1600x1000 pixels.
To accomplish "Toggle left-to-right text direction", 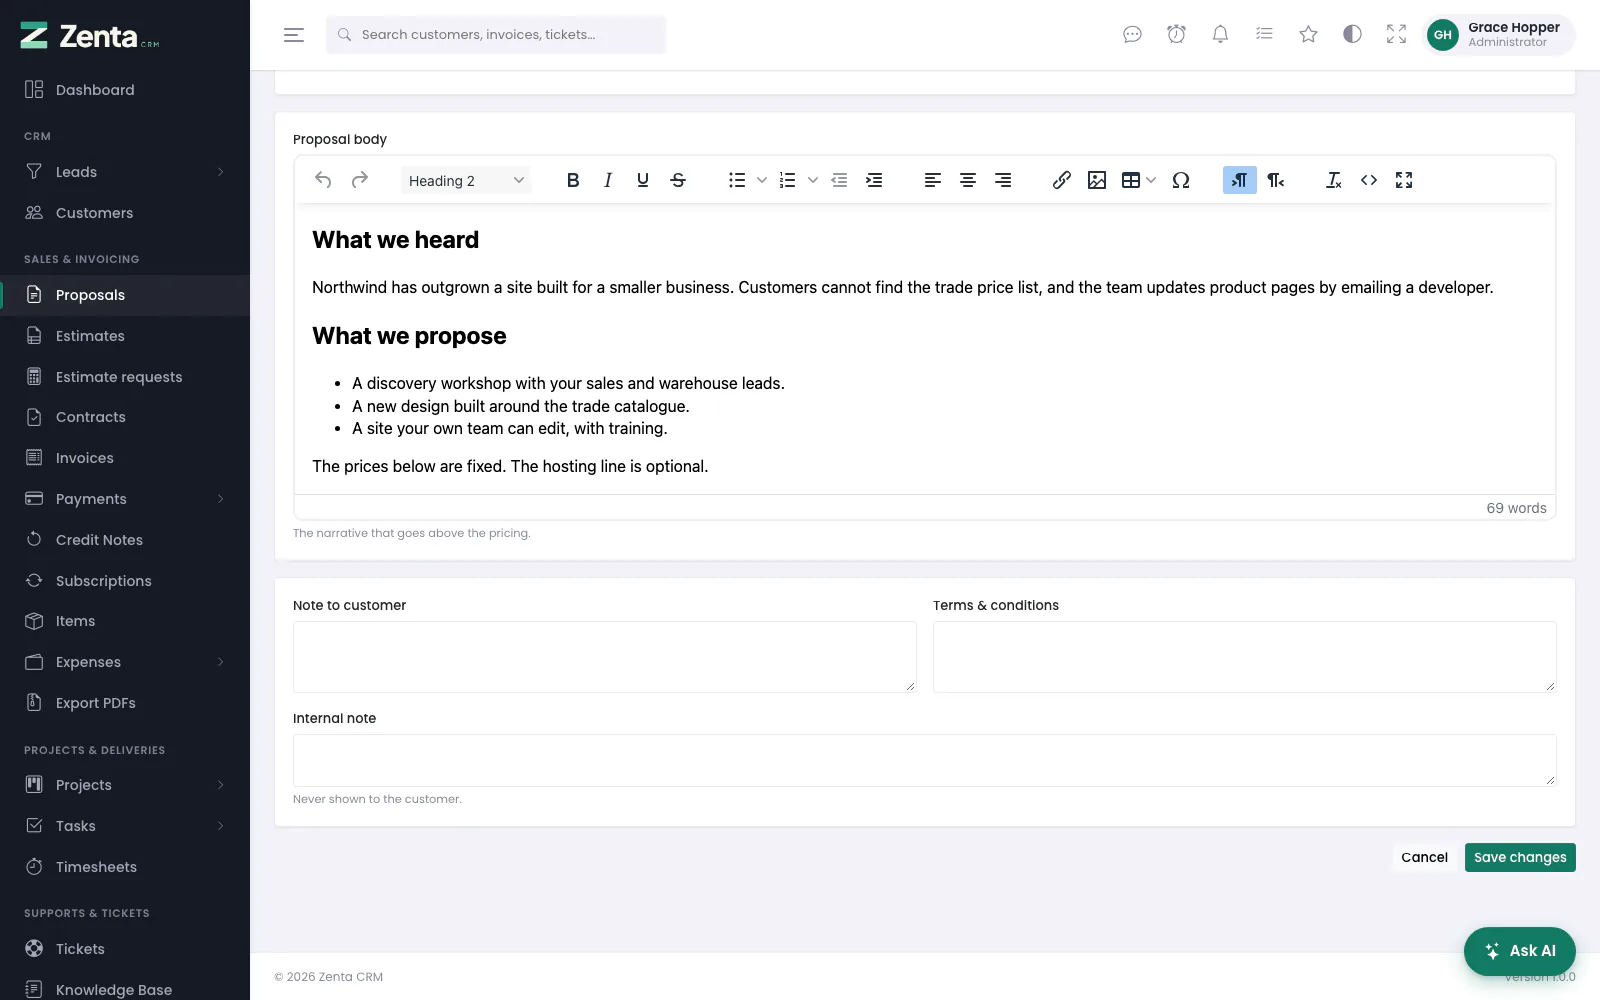I will coord(1240,180).
